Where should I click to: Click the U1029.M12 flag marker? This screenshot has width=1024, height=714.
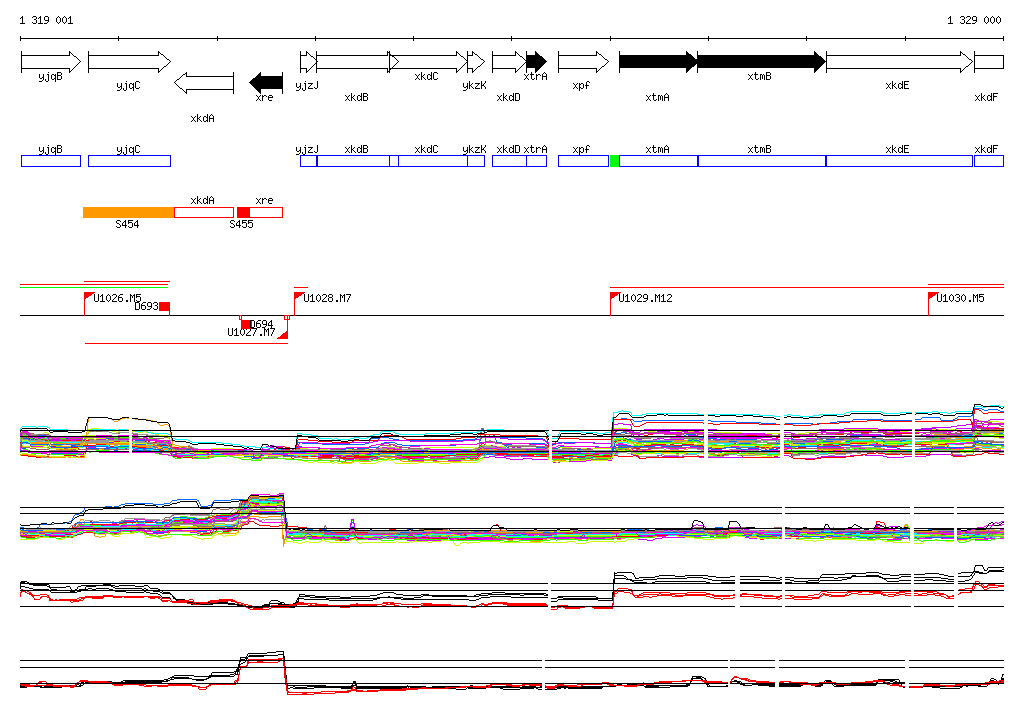[615, 297]
